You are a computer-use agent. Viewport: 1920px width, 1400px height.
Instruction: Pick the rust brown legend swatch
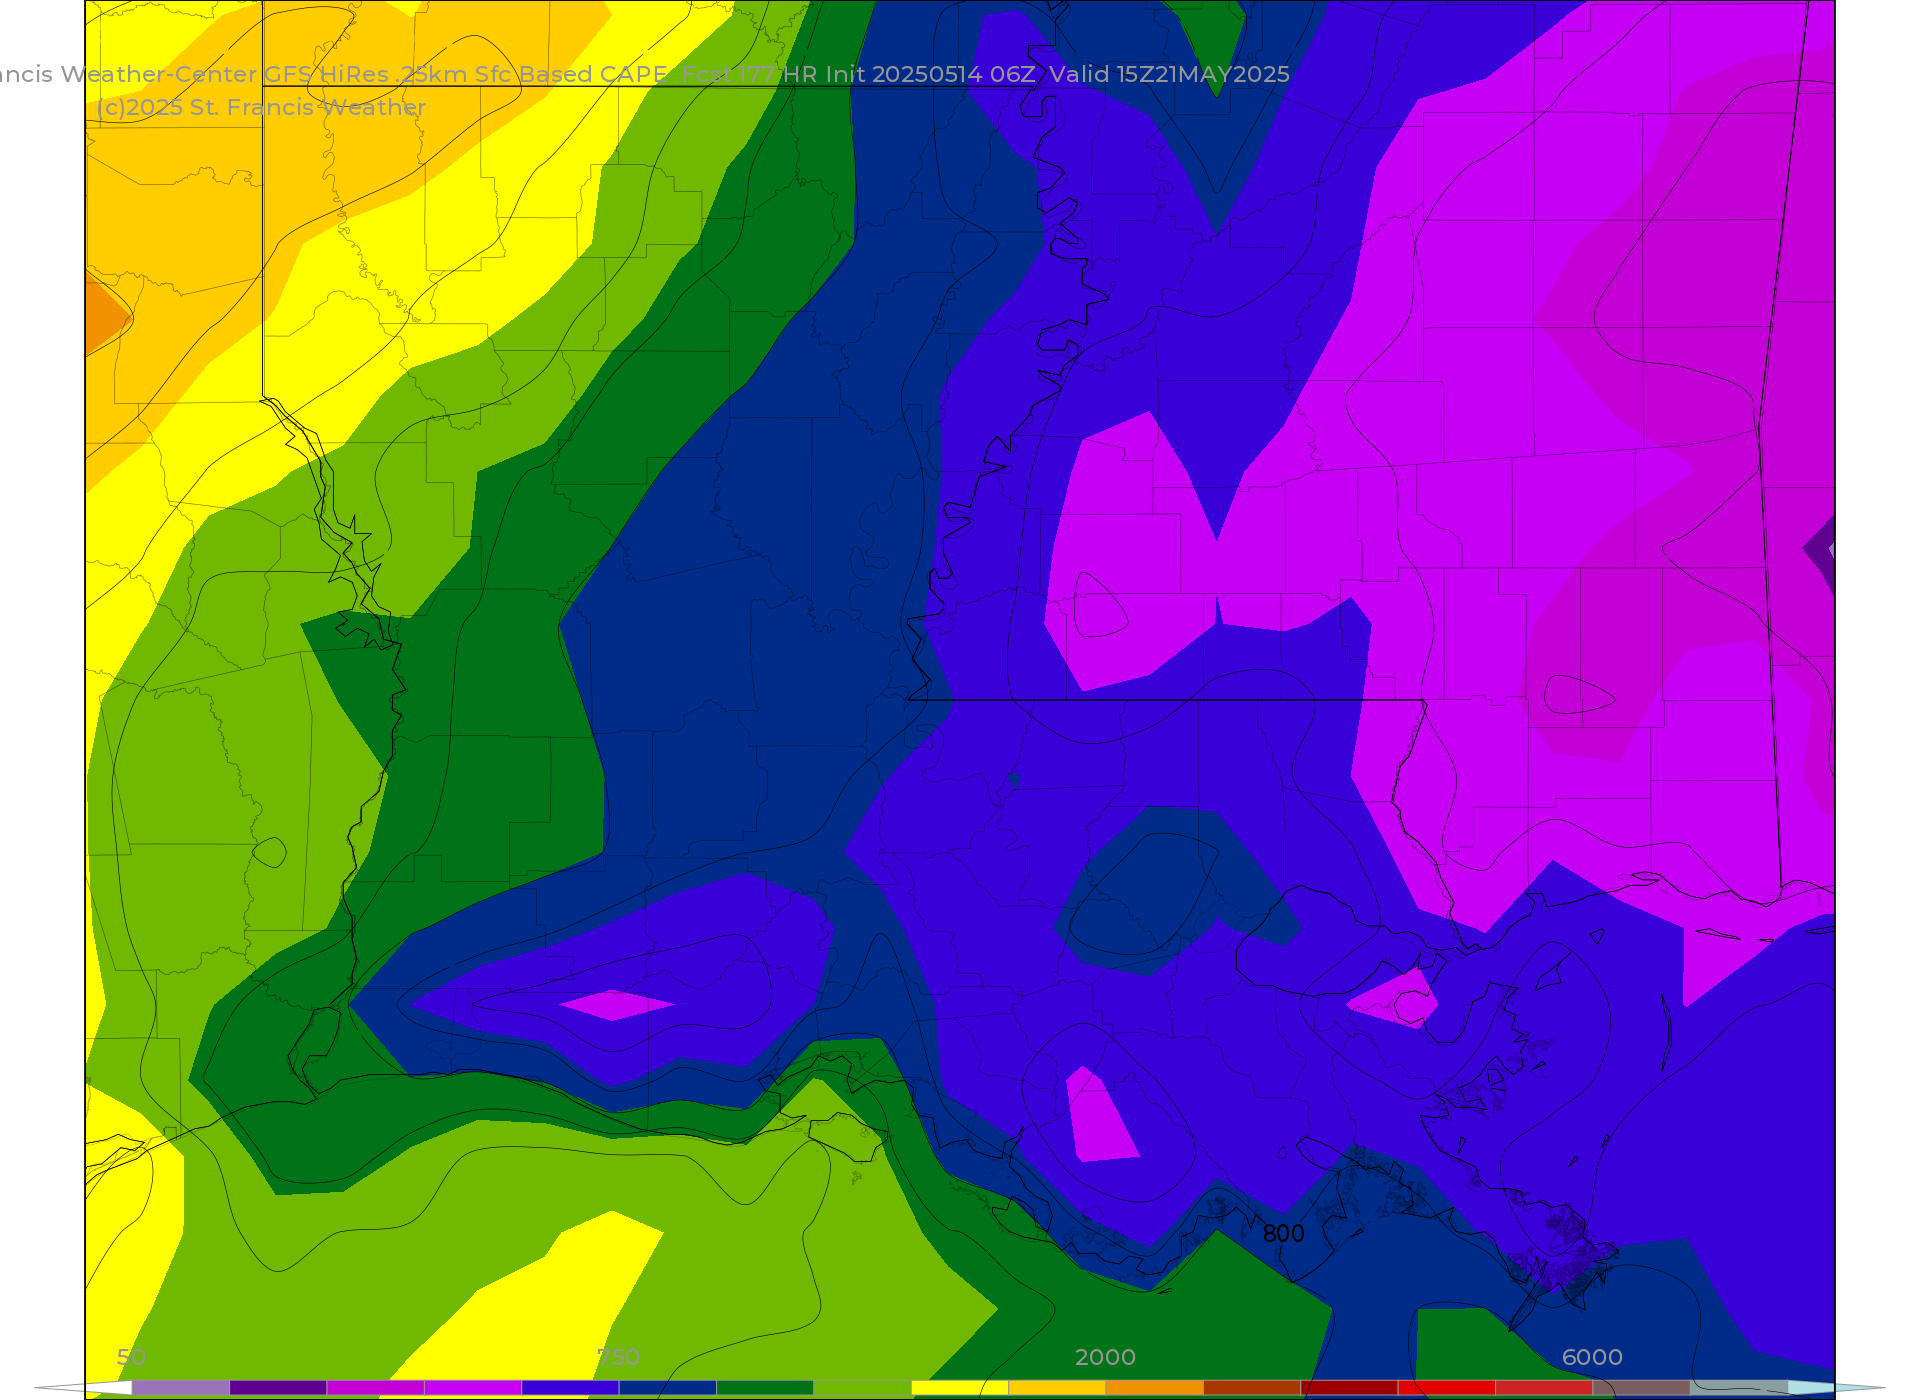coord(1252,1388)
